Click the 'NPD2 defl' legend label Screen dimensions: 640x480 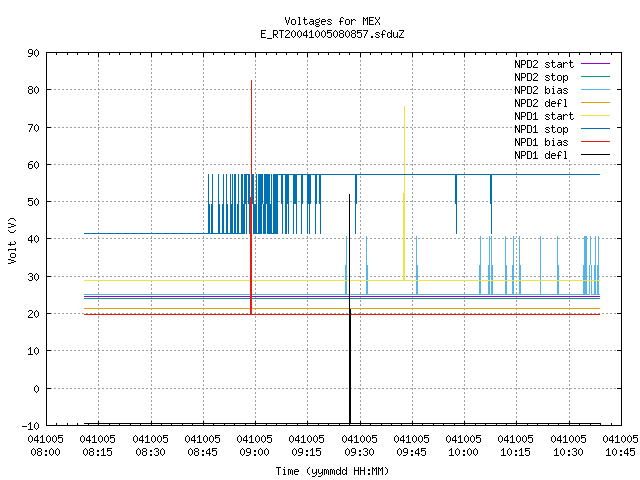pyautogui.click(x=541, y=103)
